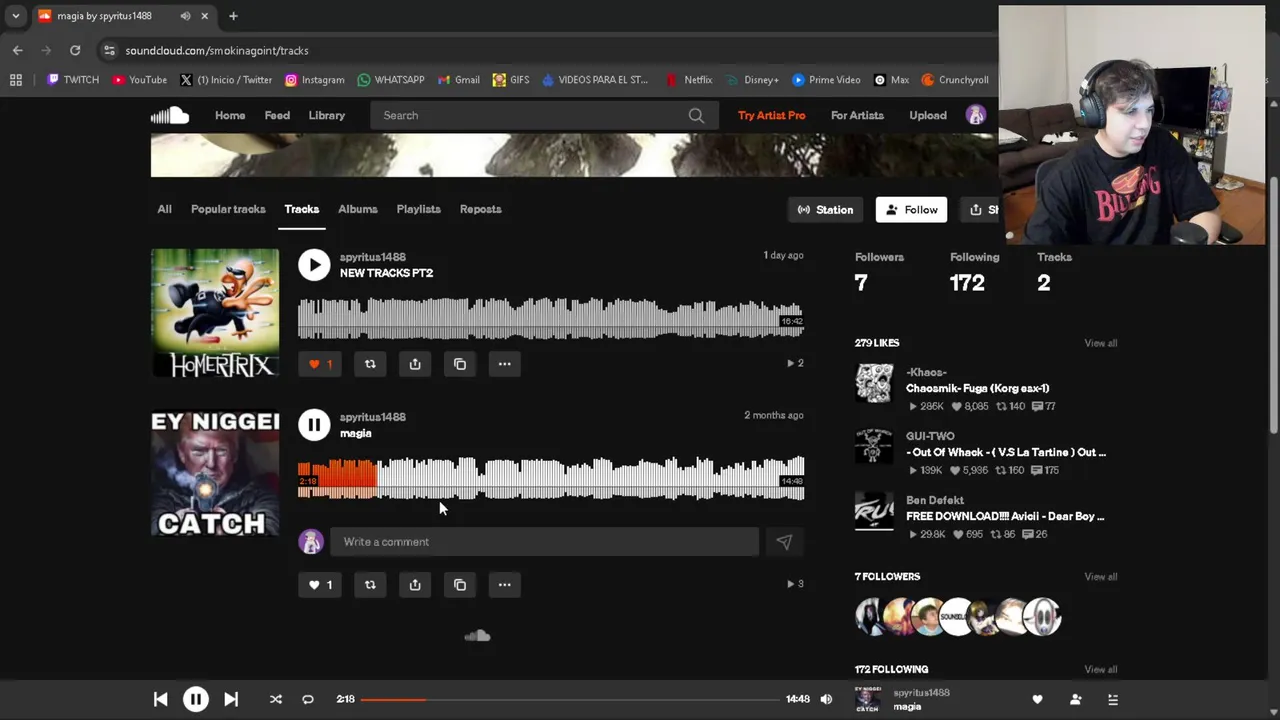This screenshot has width=1280, height=720.
Task: Go back in browser toolbar
Action: tap(18, 50)
